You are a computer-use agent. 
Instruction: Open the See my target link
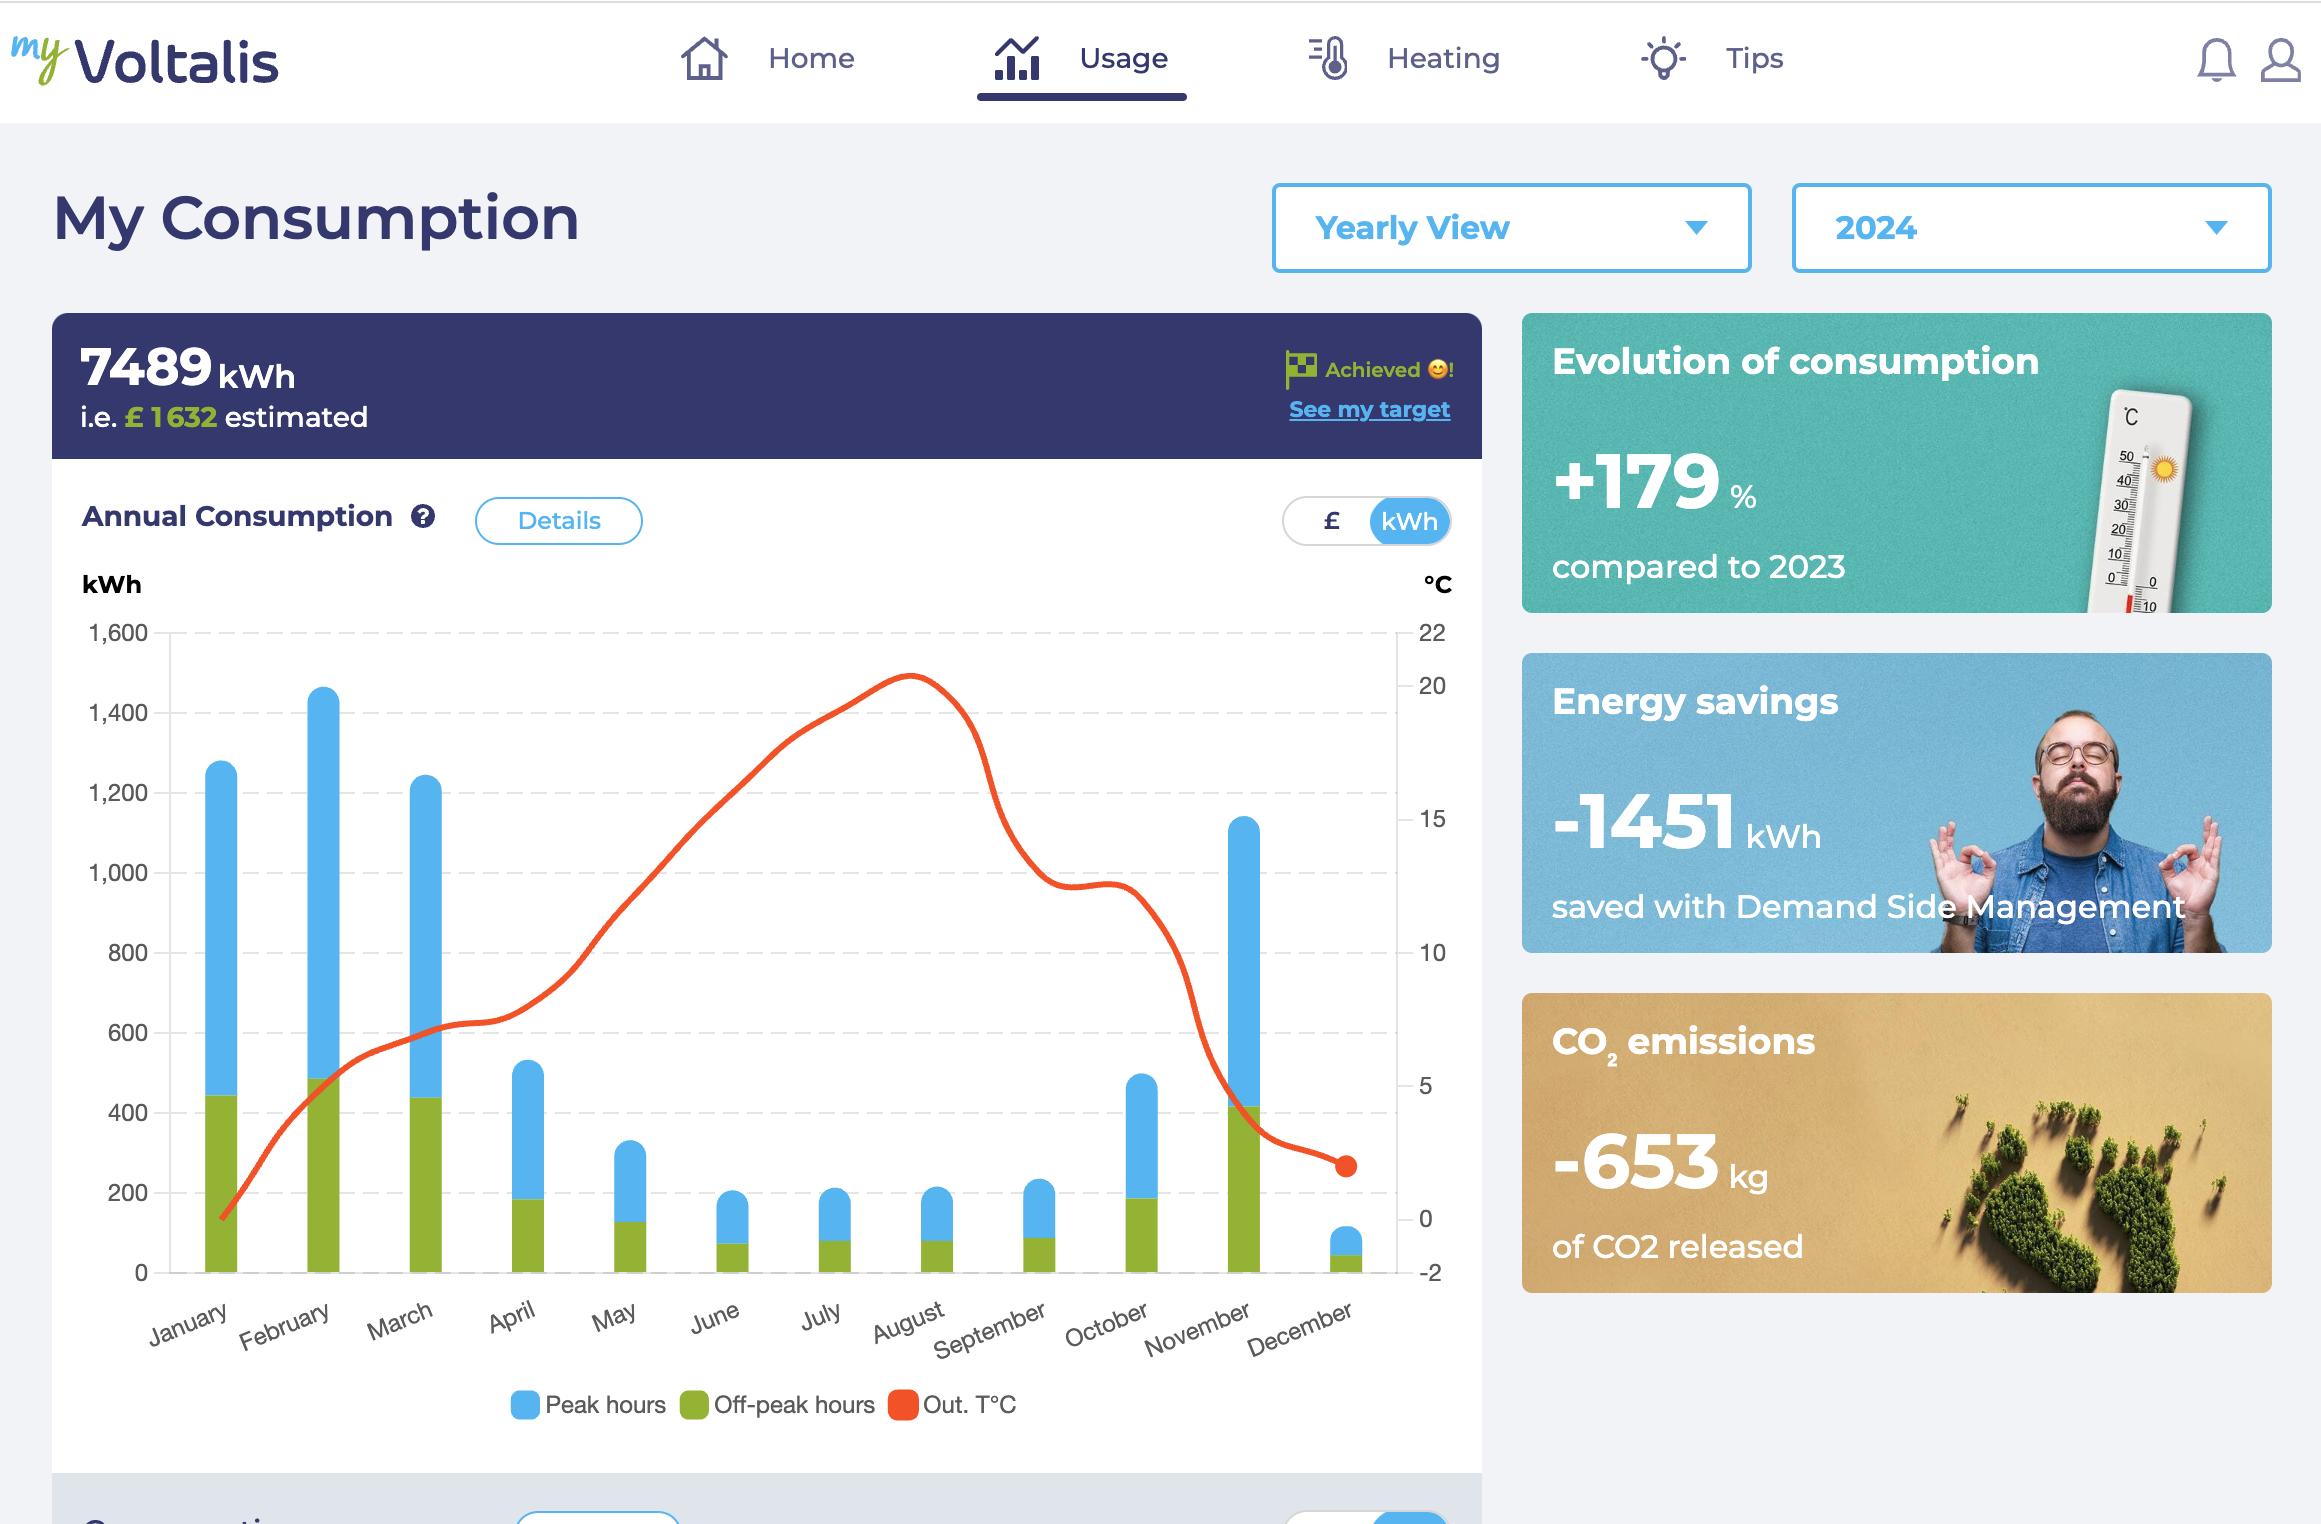(x=1369, y=409)
